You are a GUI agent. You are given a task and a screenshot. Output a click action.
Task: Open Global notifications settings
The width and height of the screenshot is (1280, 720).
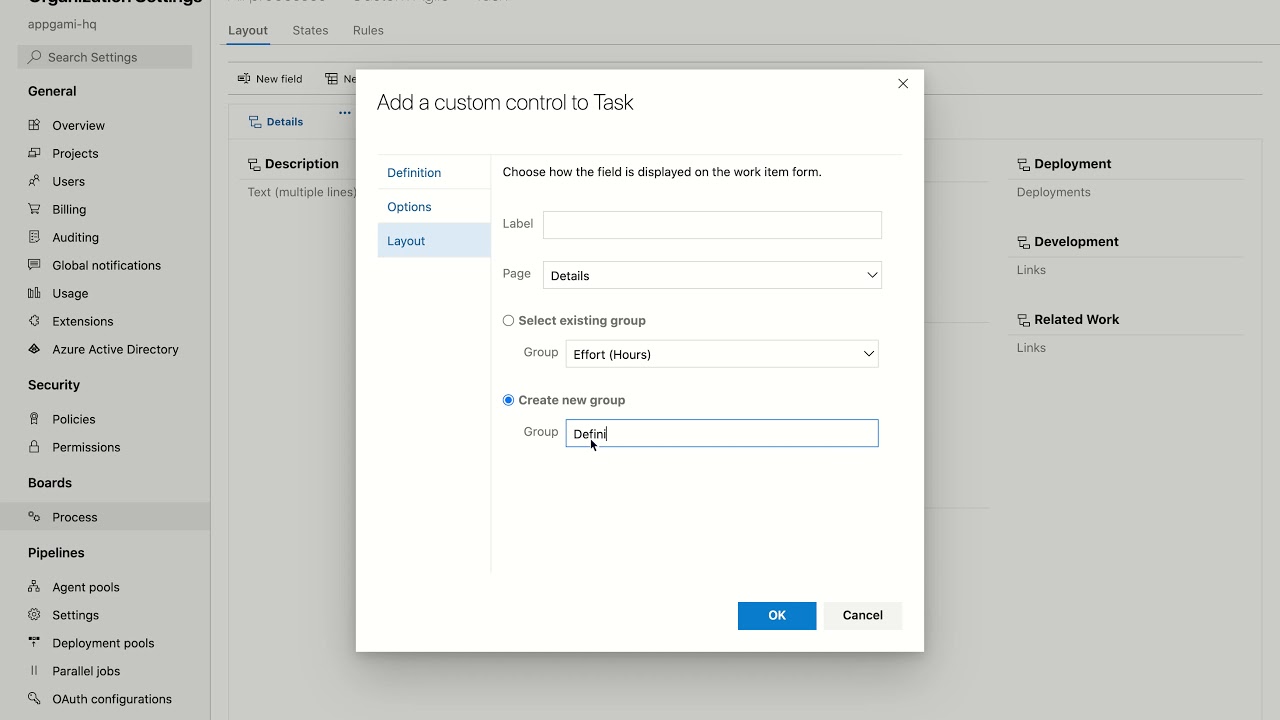(107, 265)
